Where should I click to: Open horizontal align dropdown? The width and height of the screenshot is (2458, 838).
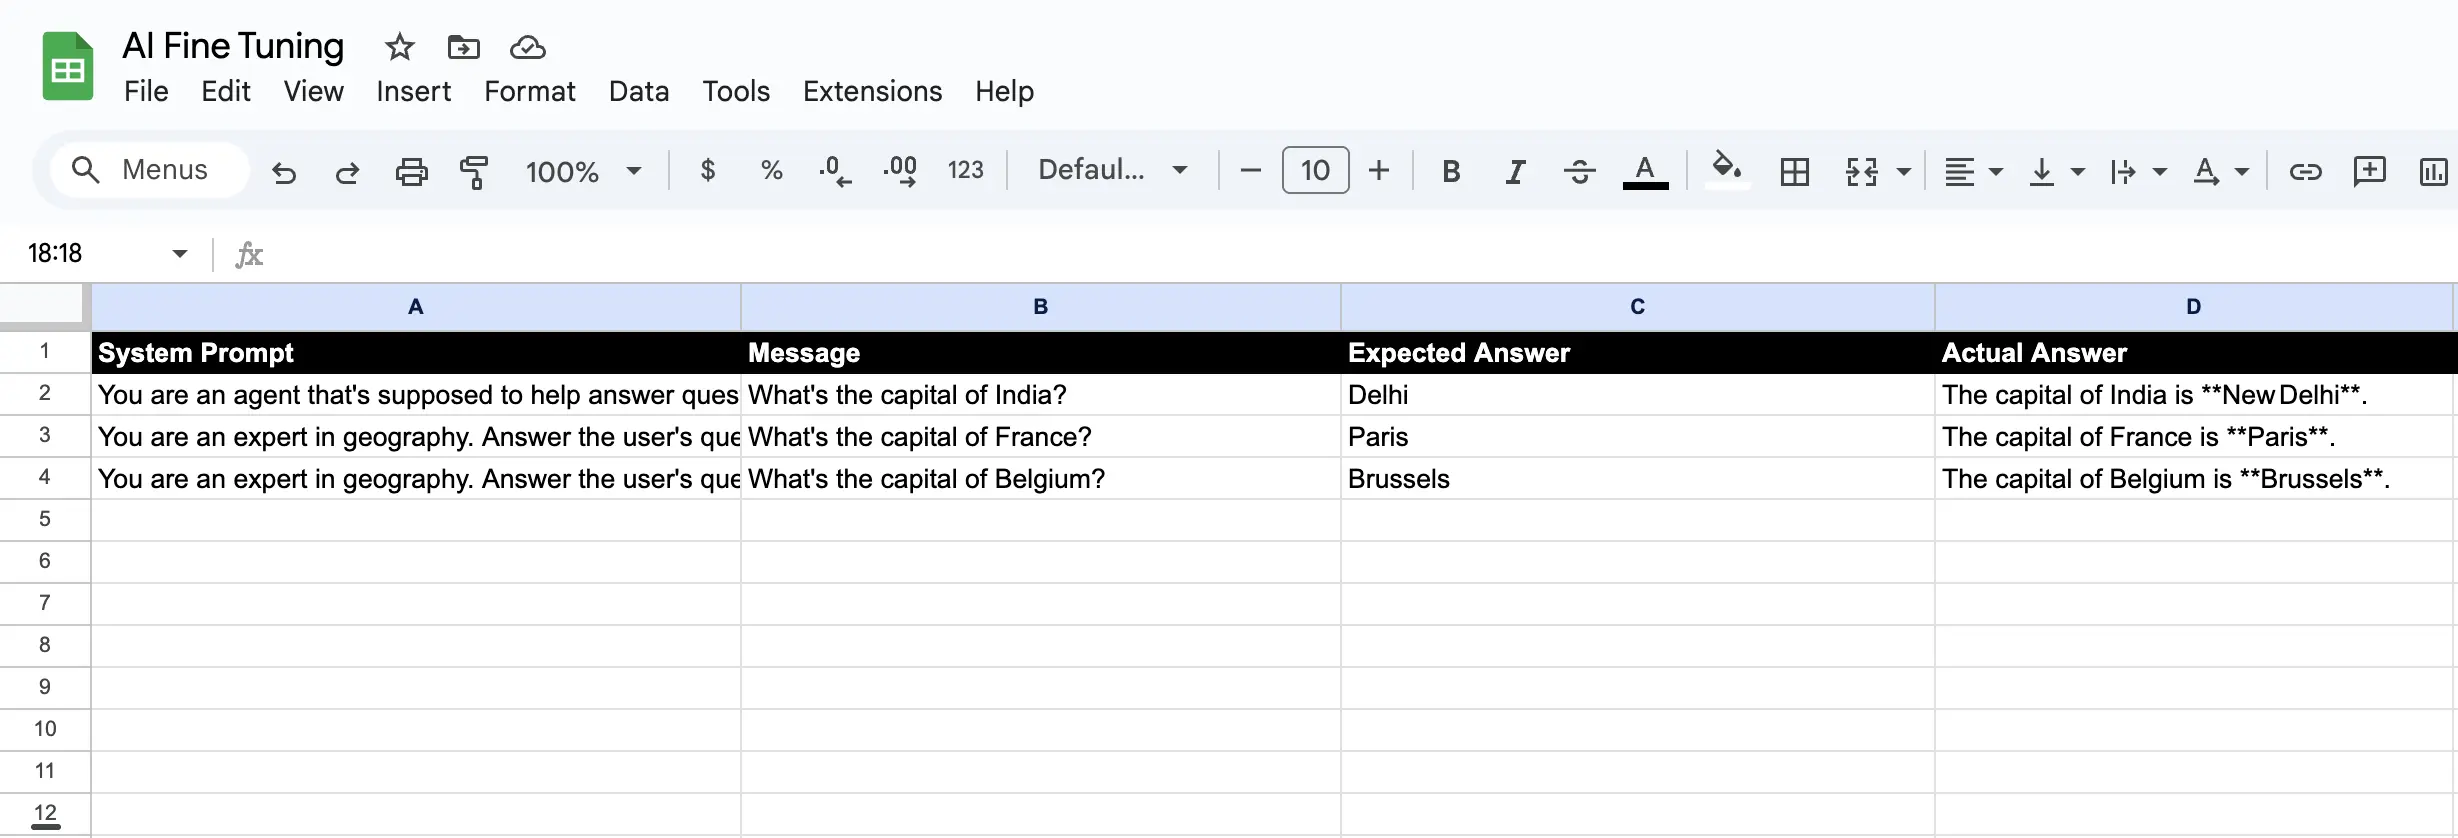1973,172
